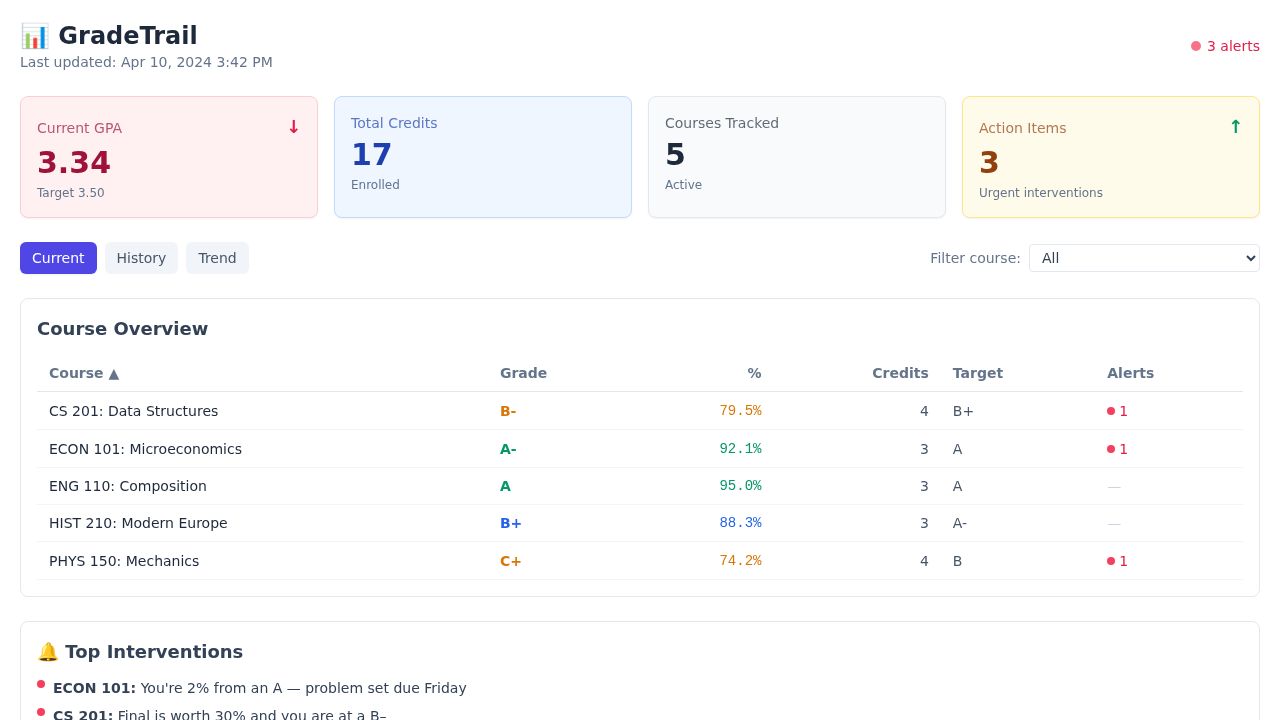Click the GradeTrail bar chart logo icon
The width and height of the screenshot is (1280, 720).
tap(35, 36)
